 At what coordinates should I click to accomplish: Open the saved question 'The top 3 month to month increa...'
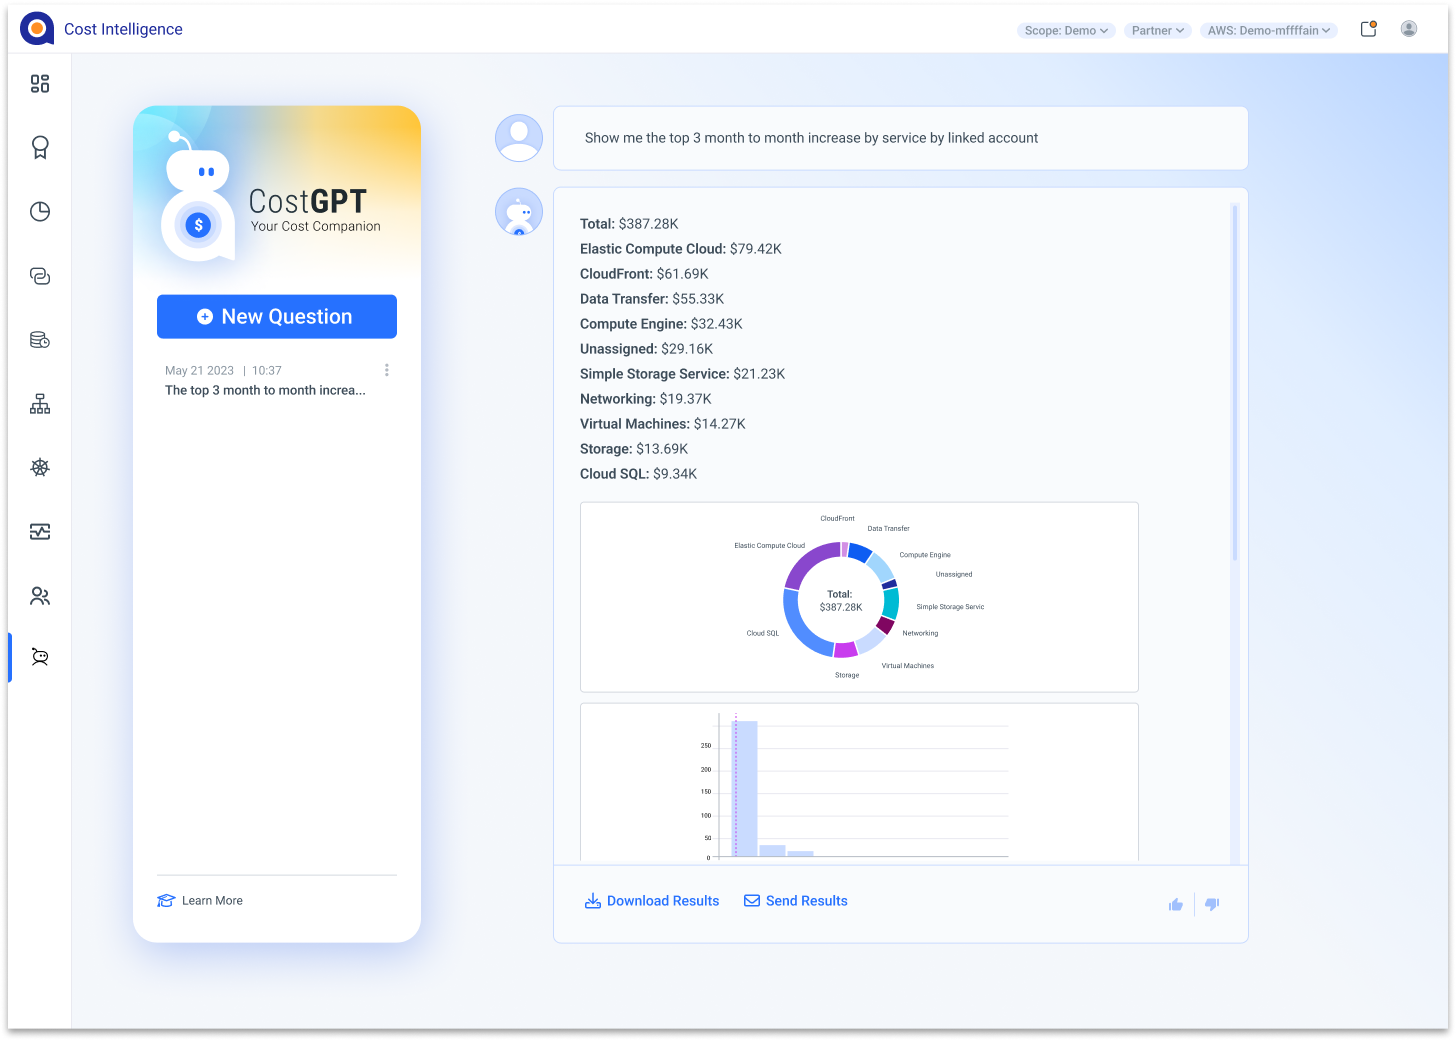coord(265,391)
